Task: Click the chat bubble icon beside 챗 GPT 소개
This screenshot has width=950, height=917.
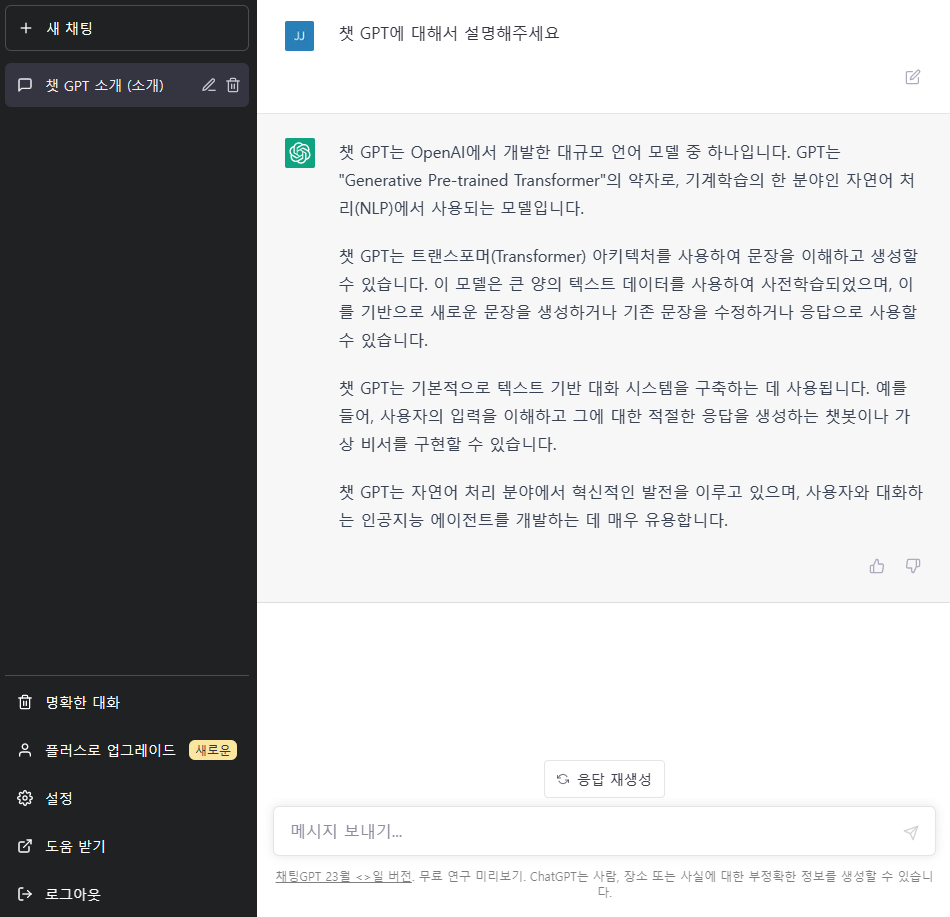Action: pos(25,85)
